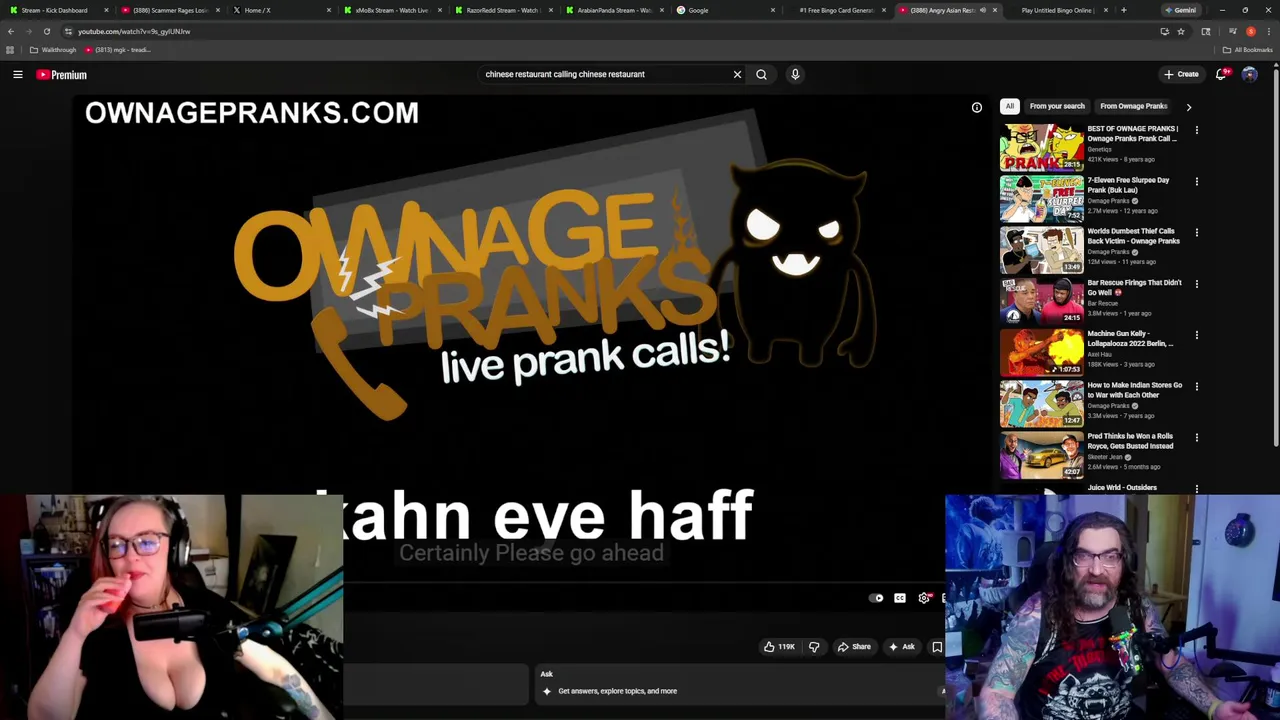Select the All filter chip

point(1010,106)
